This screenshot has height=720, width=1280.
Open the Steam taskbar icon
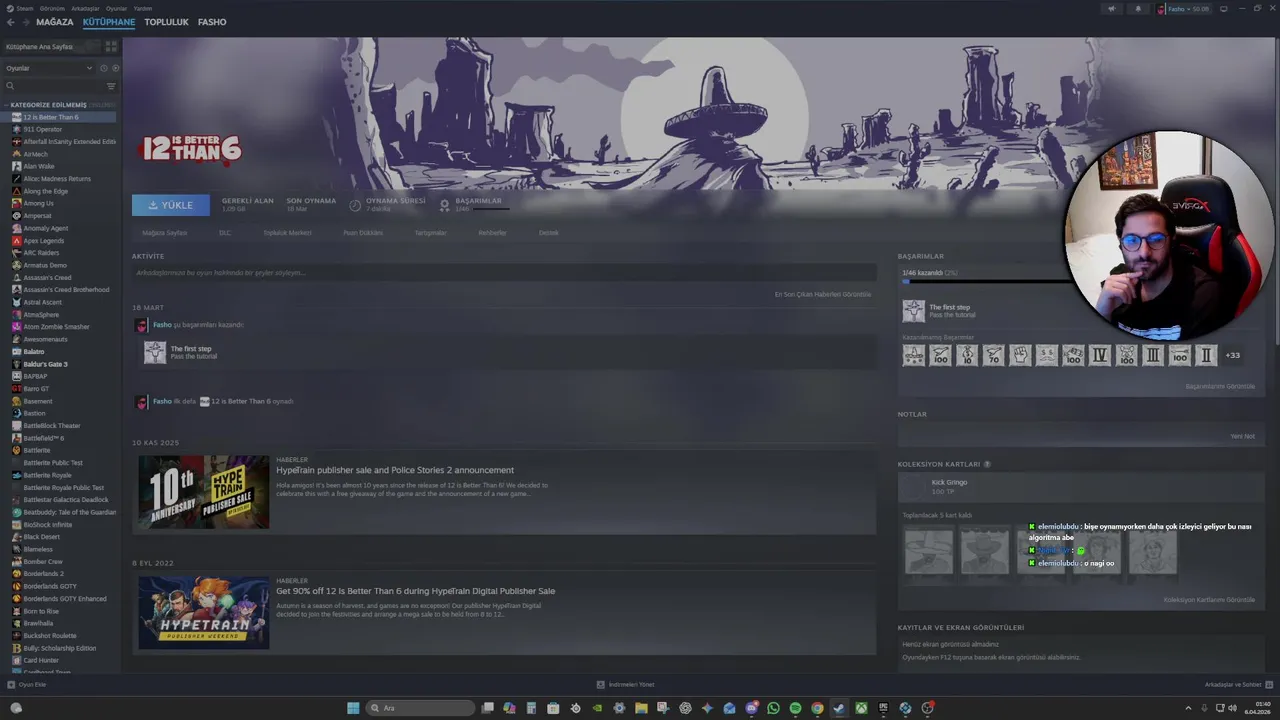pos(839,708)
